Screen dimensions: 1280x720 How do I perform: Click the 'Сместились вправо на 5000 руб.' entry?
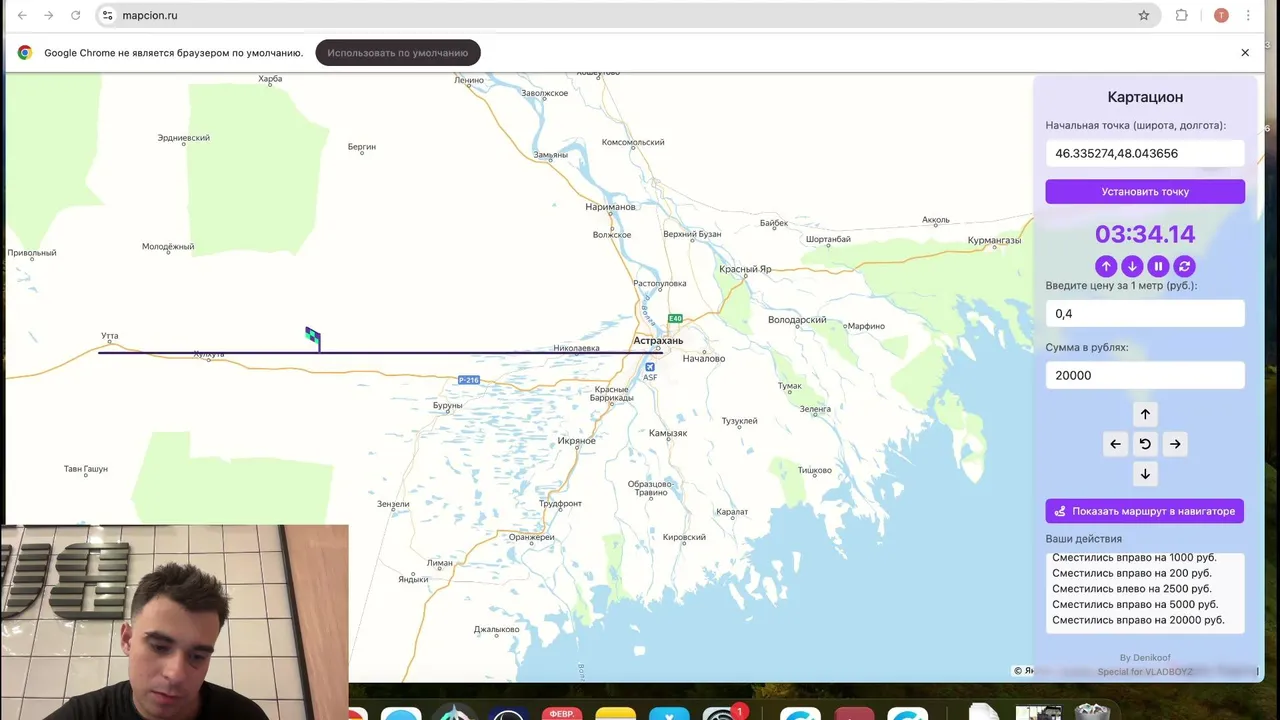[1135, 604]
